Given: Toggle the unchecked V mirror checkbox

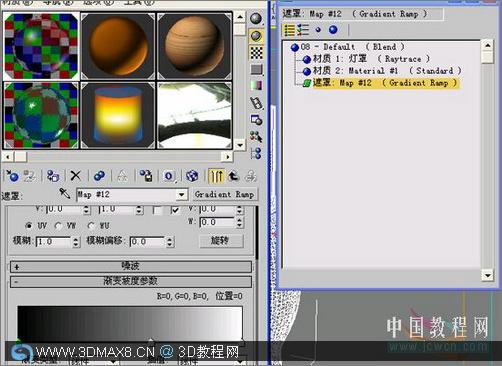Looking at the screenshot, I should [157, 210].
